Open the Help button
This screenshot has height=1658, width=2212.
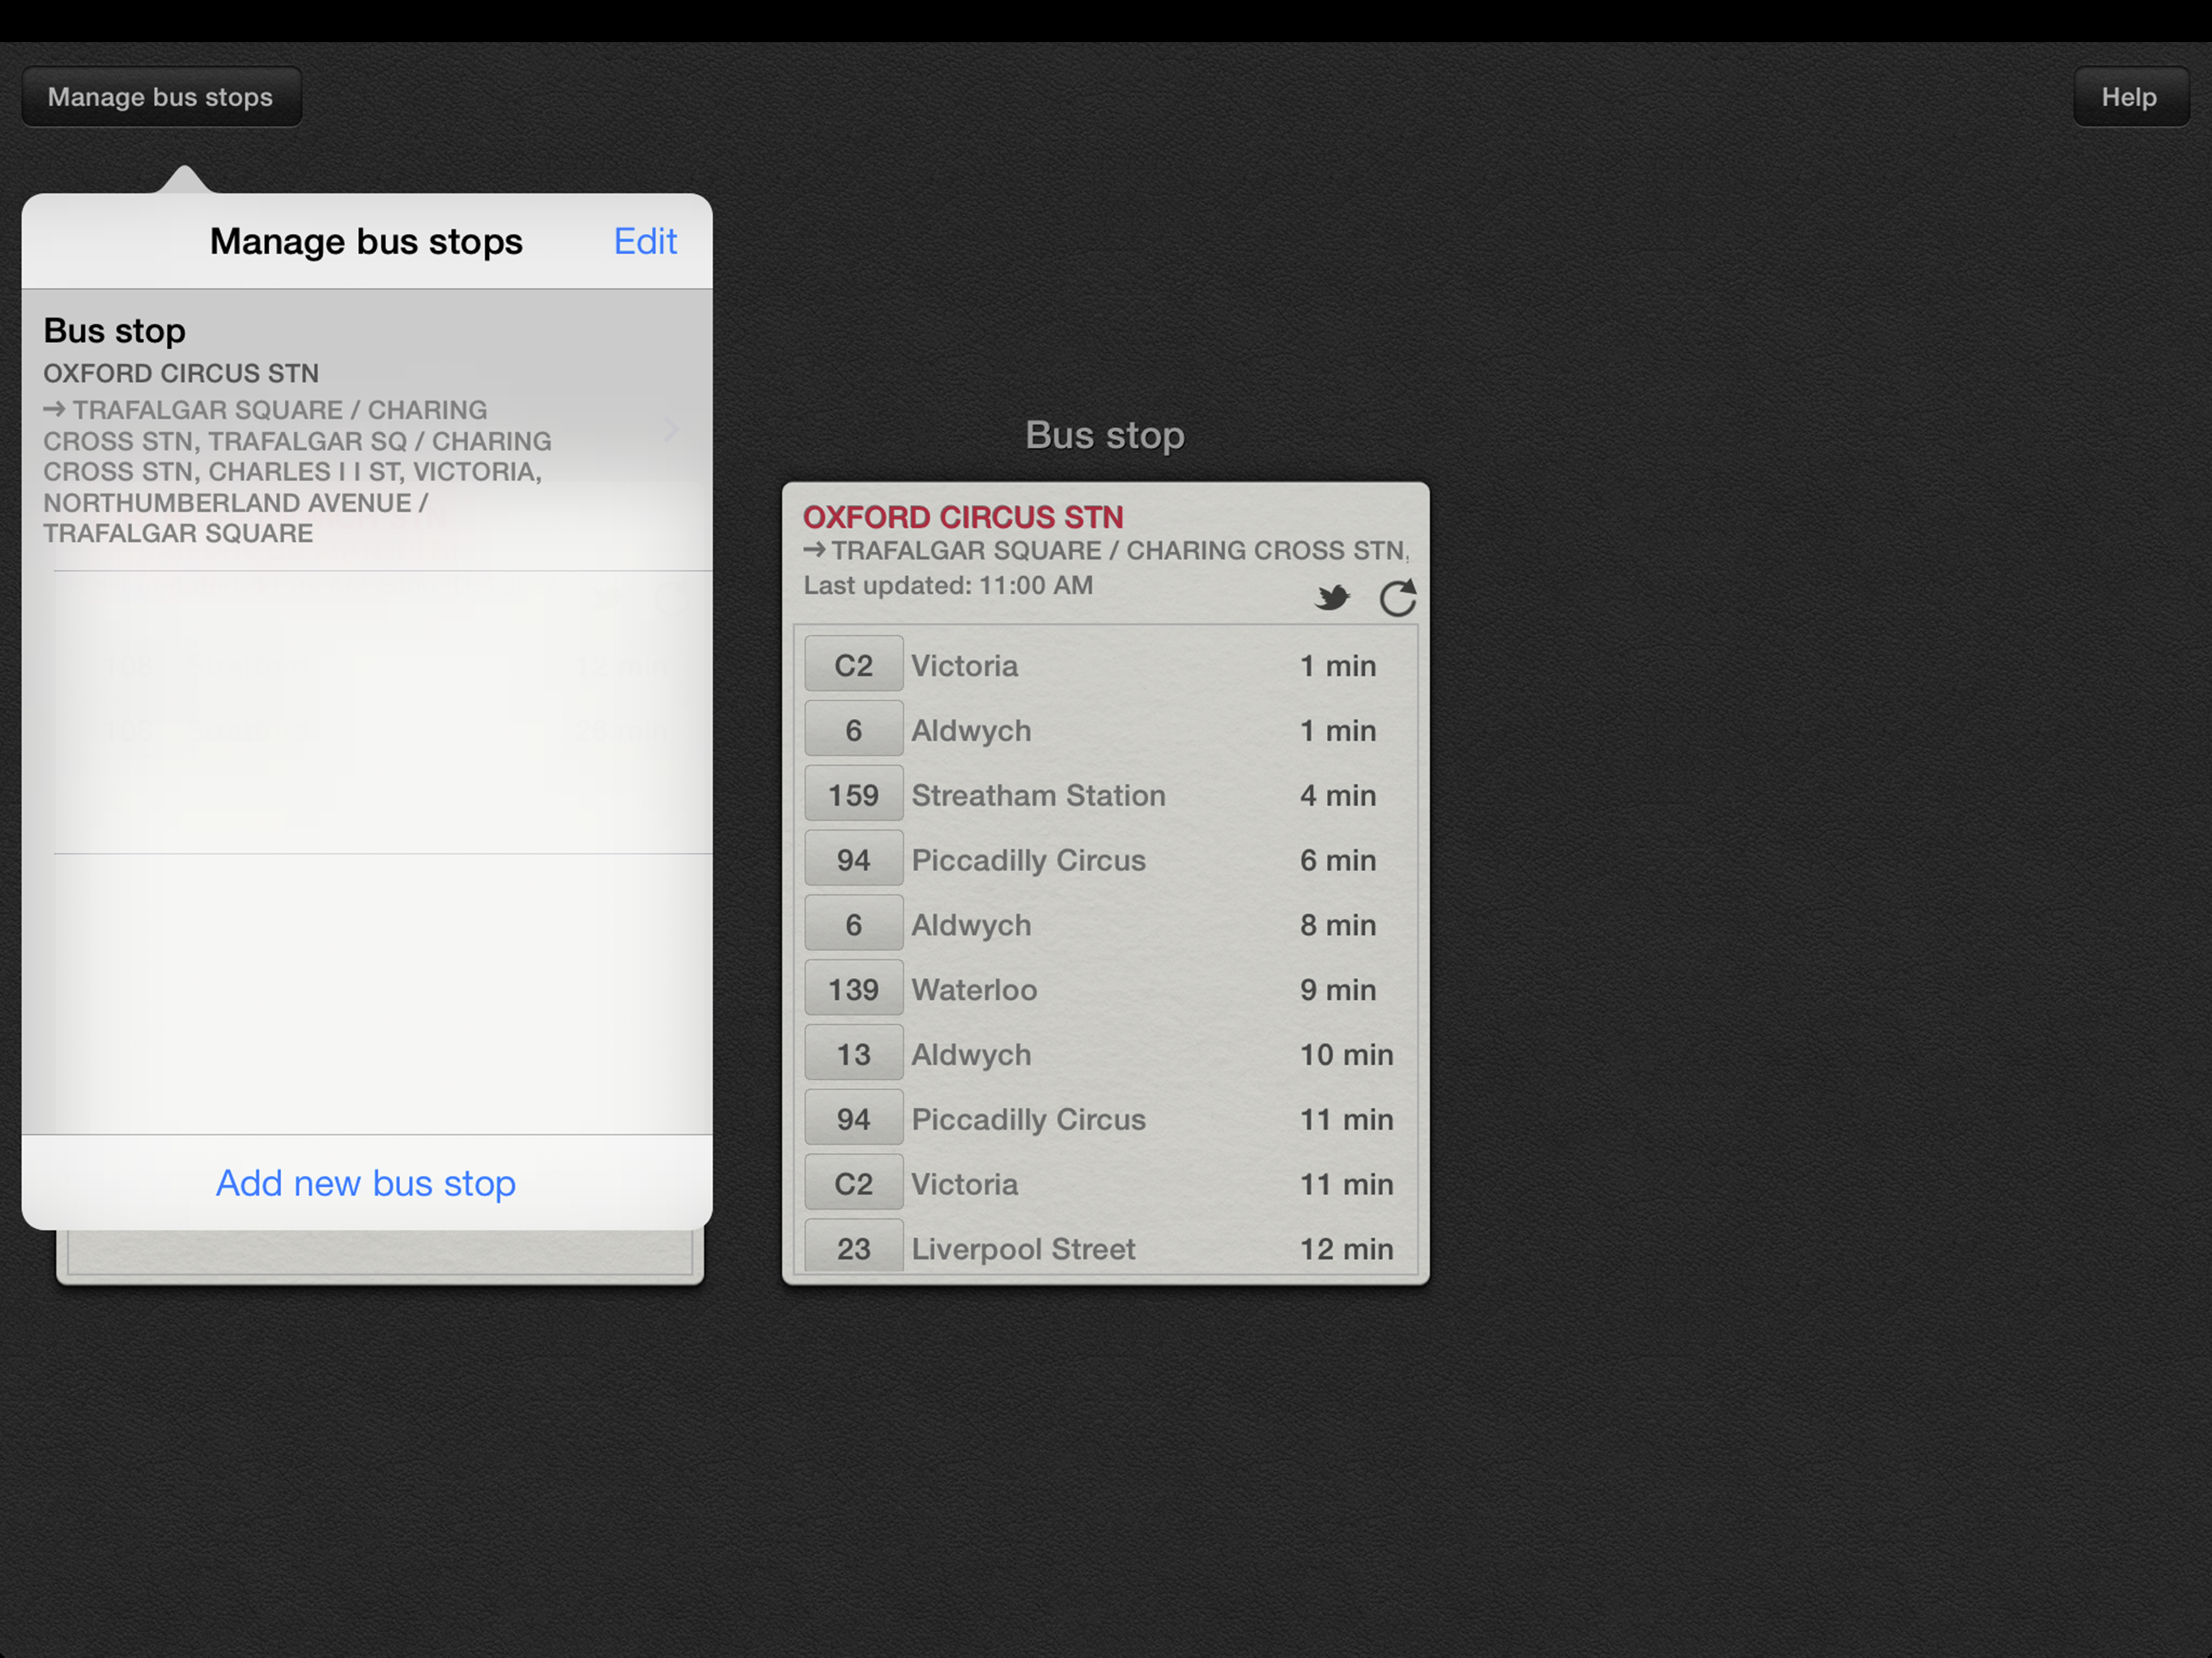tap(2130, 97)
